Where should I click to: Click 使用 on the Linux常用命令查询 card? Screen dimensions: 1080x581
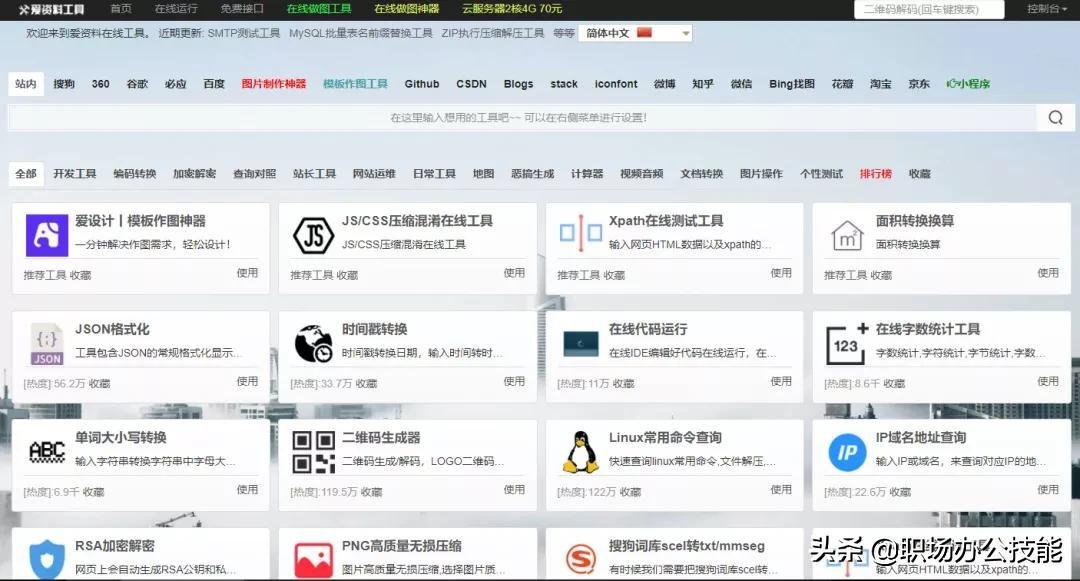point(781,489)
